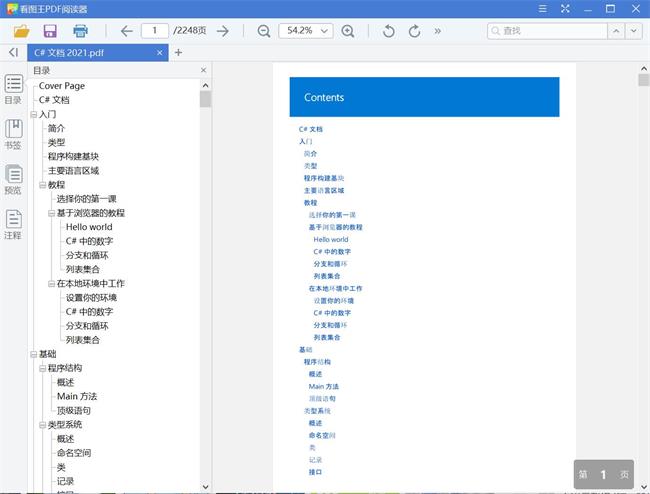Go to the next page arrow
The height and width of the screenshot is (494, 650).
tap(223, 31)
